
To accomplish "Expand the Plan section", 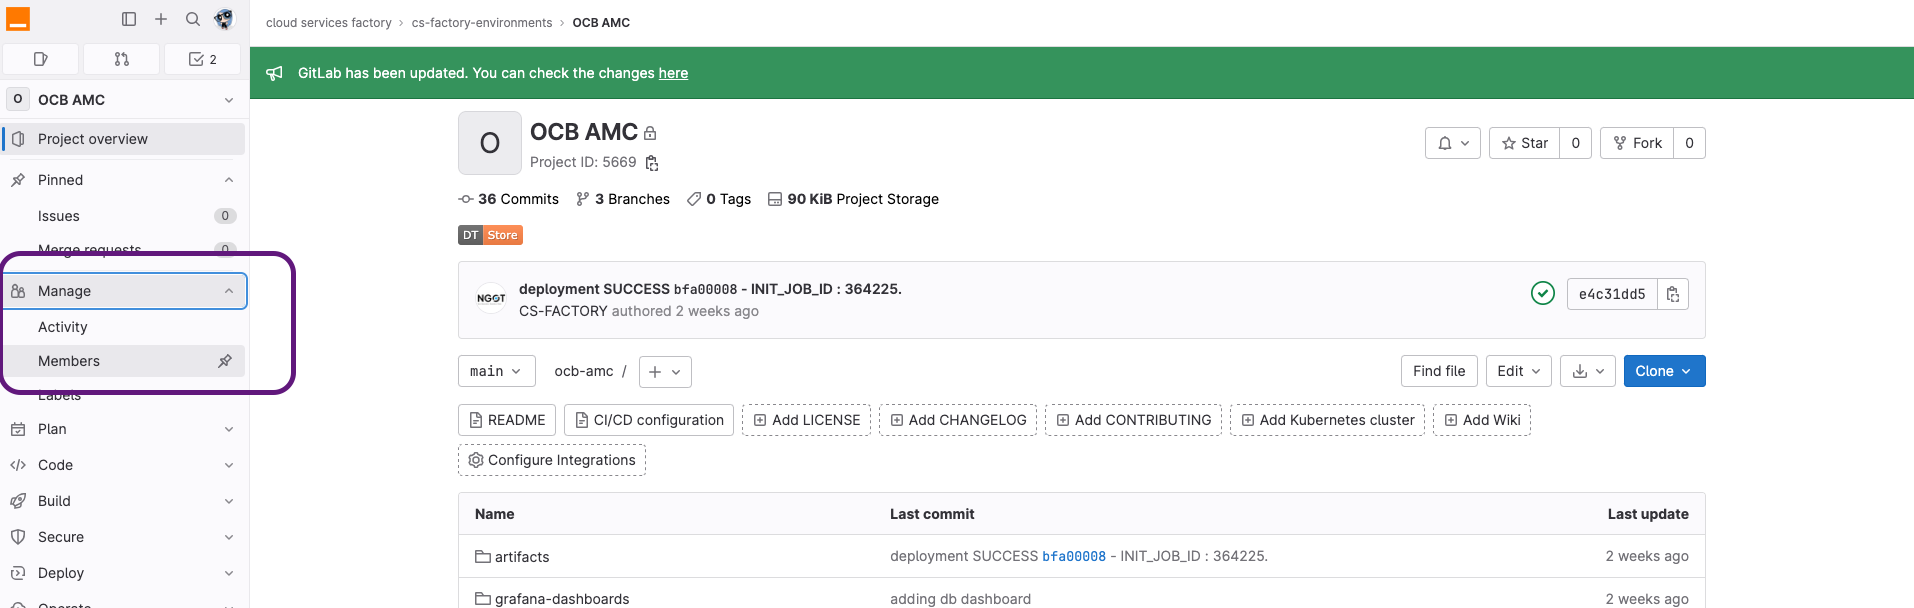I will pos(124,429).
